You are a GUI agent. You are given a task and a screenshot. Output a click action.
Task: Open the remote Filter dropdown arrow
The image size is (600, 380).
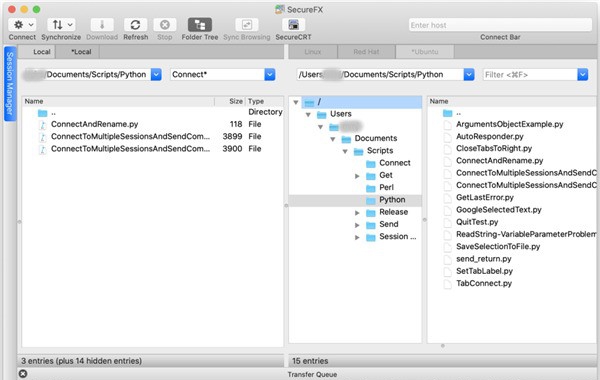tap(582, 74)
